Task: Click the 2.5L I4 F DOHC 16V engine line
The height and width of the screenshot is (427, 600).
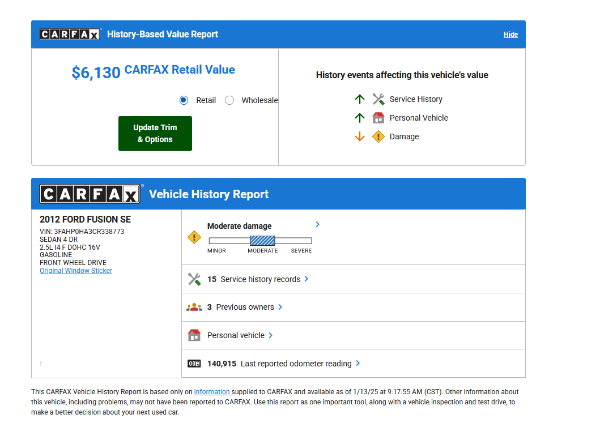Action: 70,247
